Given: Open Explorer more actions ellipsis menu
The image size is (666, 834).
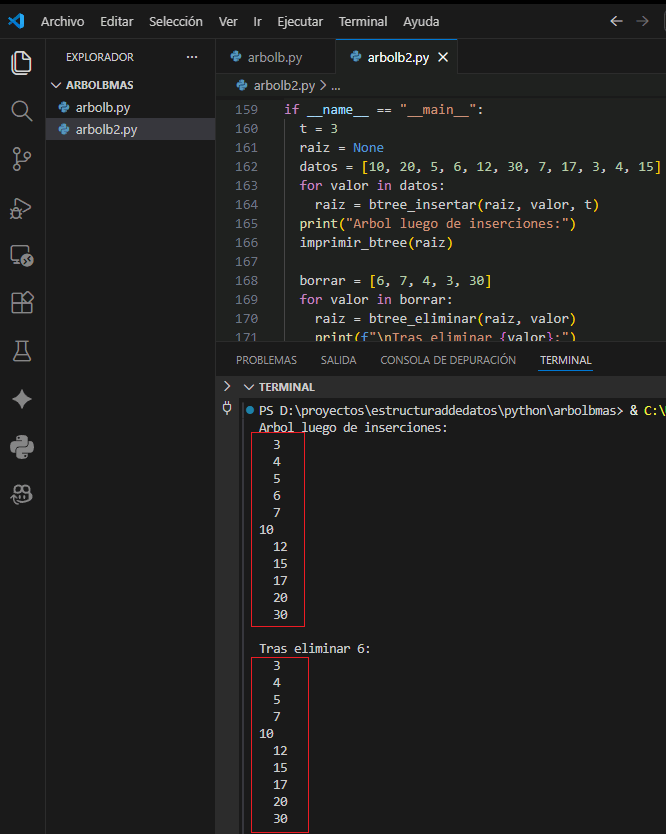Looking at the screenshot, I should pos(192,57).
